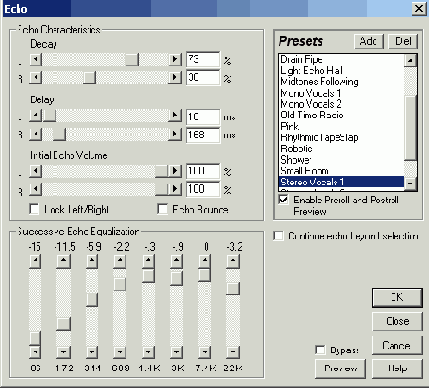This screenshot has height=388, width=429.
Task: Click the Help button
Action: point(397,368)
